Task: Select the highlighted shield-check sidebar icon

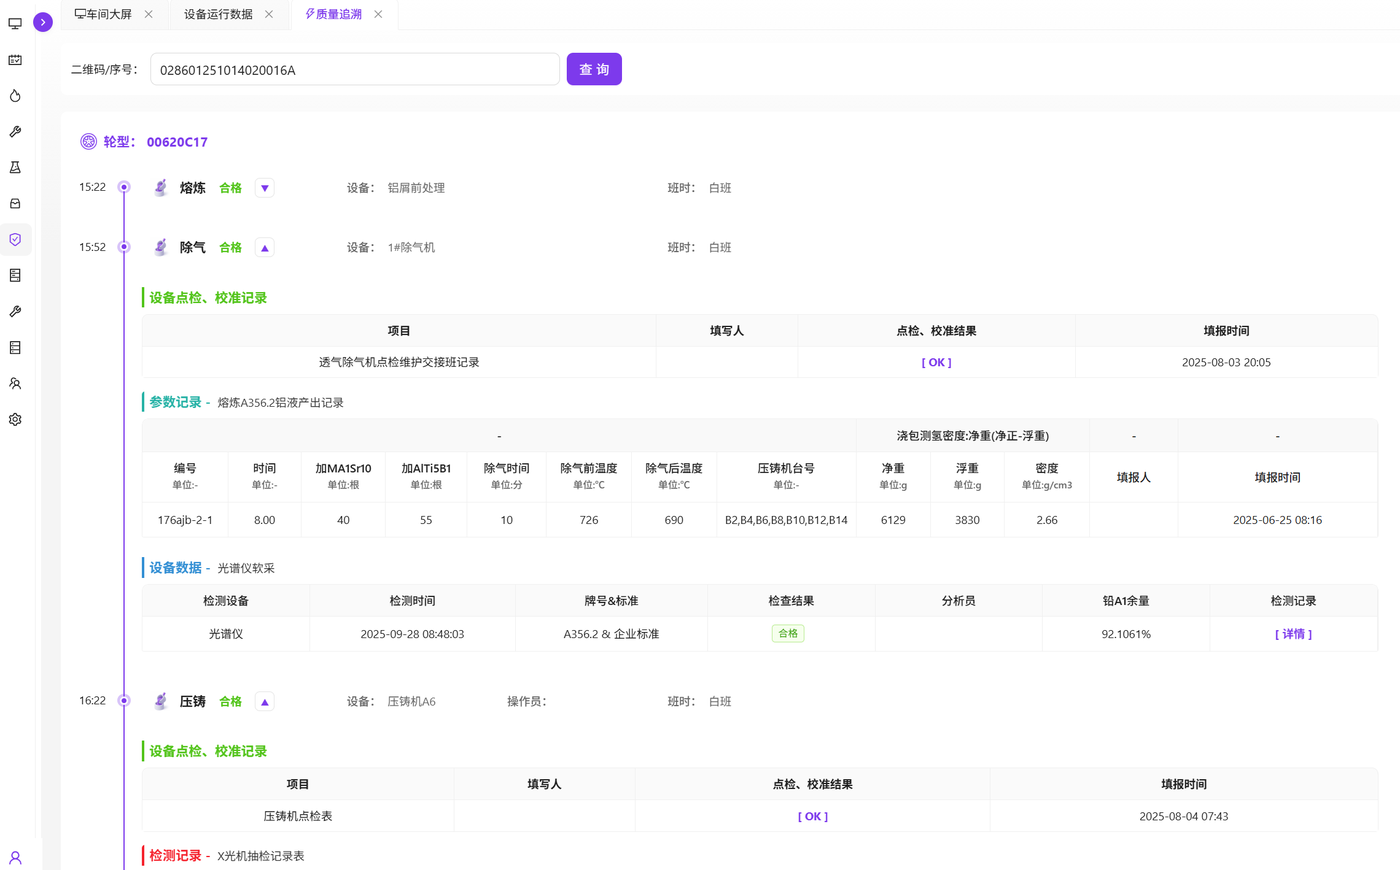Action: coord(15,240)
